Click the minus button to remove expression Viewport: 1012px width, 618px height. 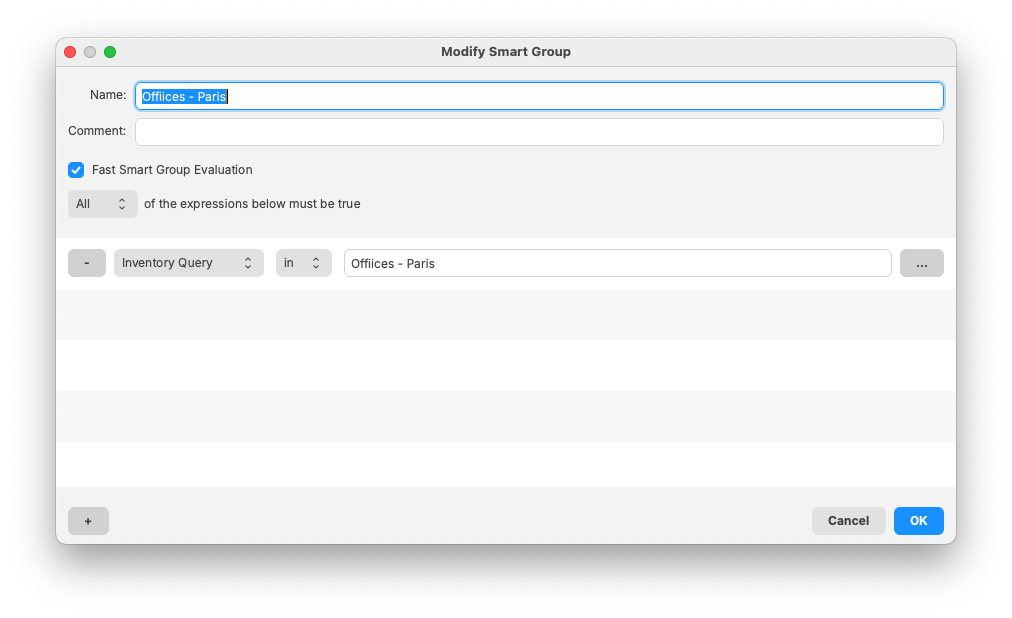(87, 263)
